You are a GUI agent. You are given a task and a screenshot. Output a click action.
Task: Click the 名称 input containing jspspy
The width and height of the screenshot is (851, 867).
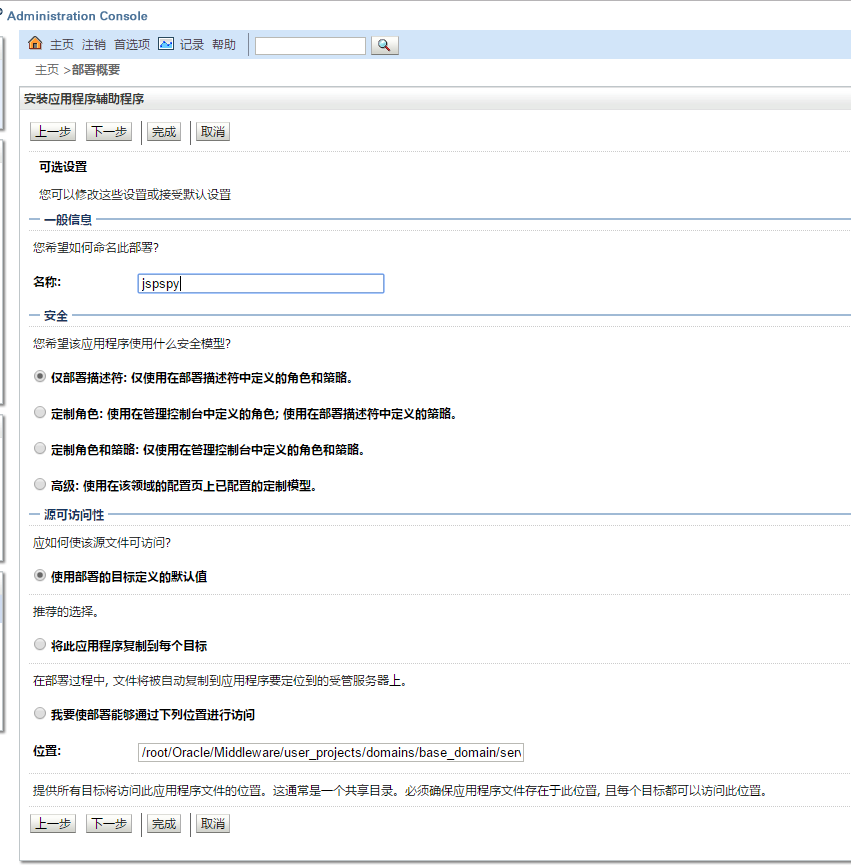[x=261, y=284]
